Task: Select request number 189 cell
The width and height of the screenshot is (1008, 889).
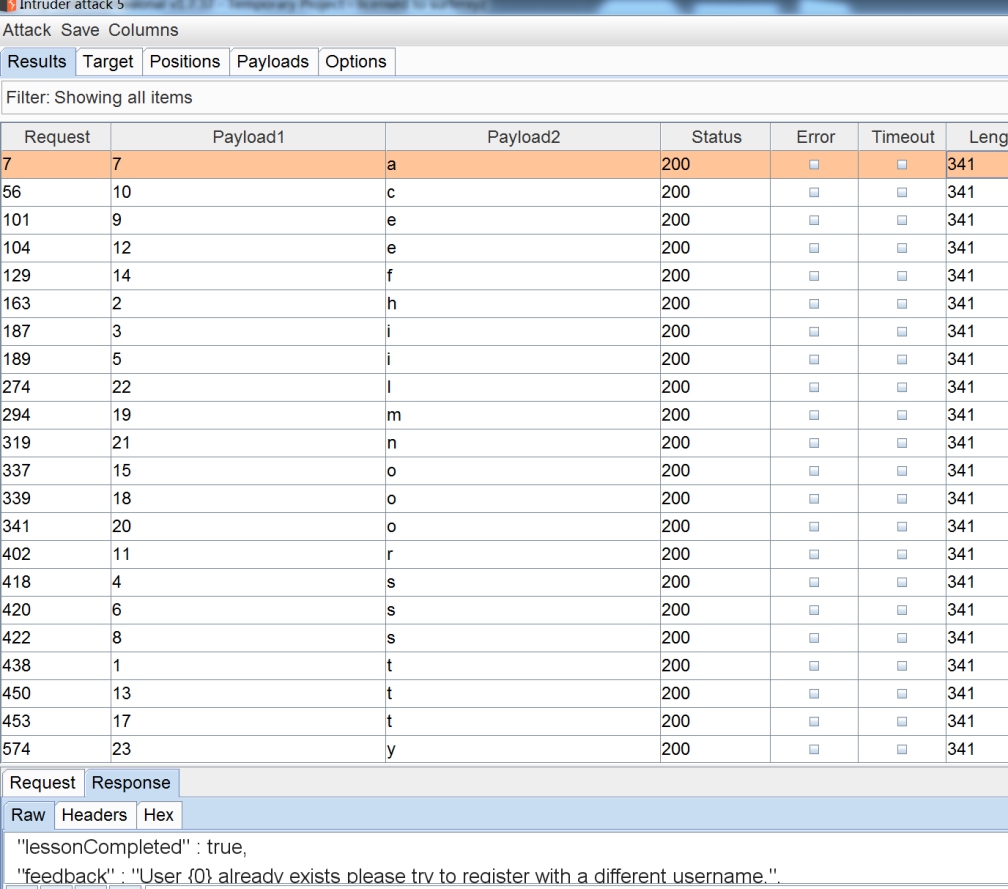Action: point(56,359)
